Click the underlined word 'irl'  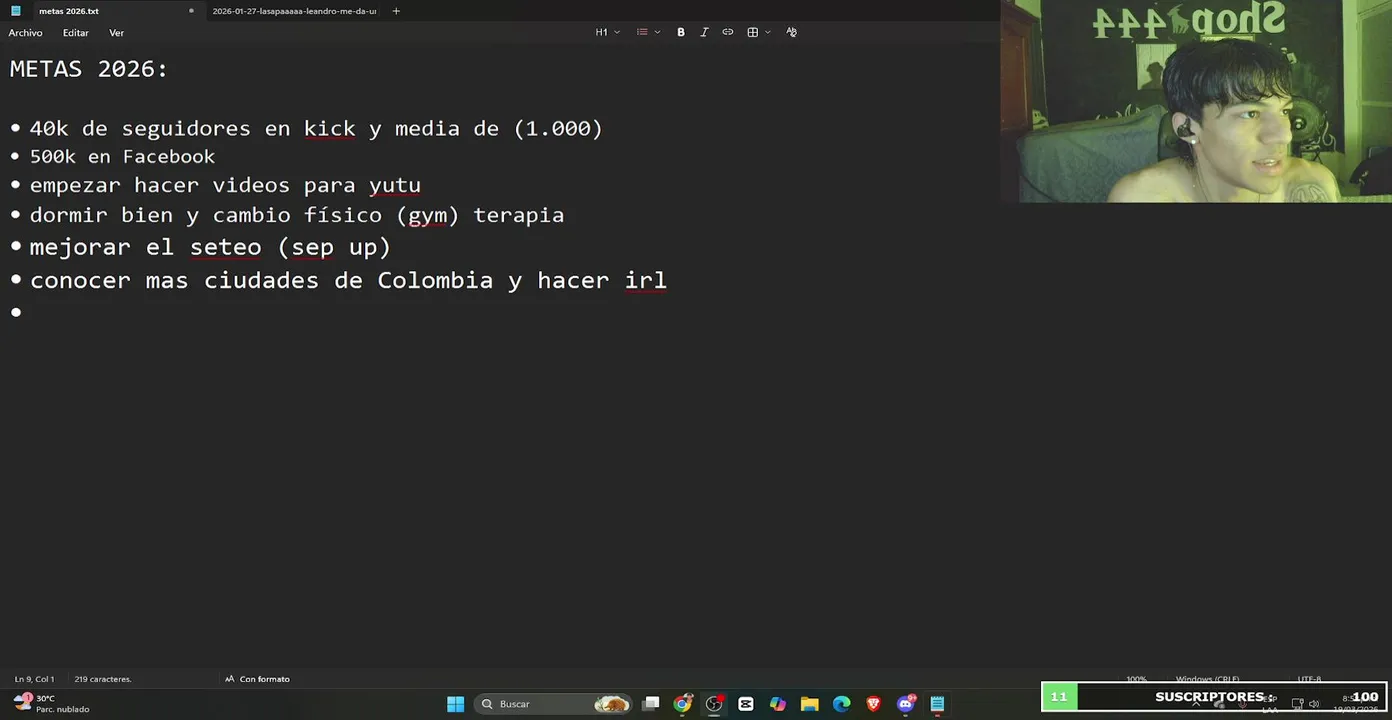pyautogui.click(x=646, y=281)
